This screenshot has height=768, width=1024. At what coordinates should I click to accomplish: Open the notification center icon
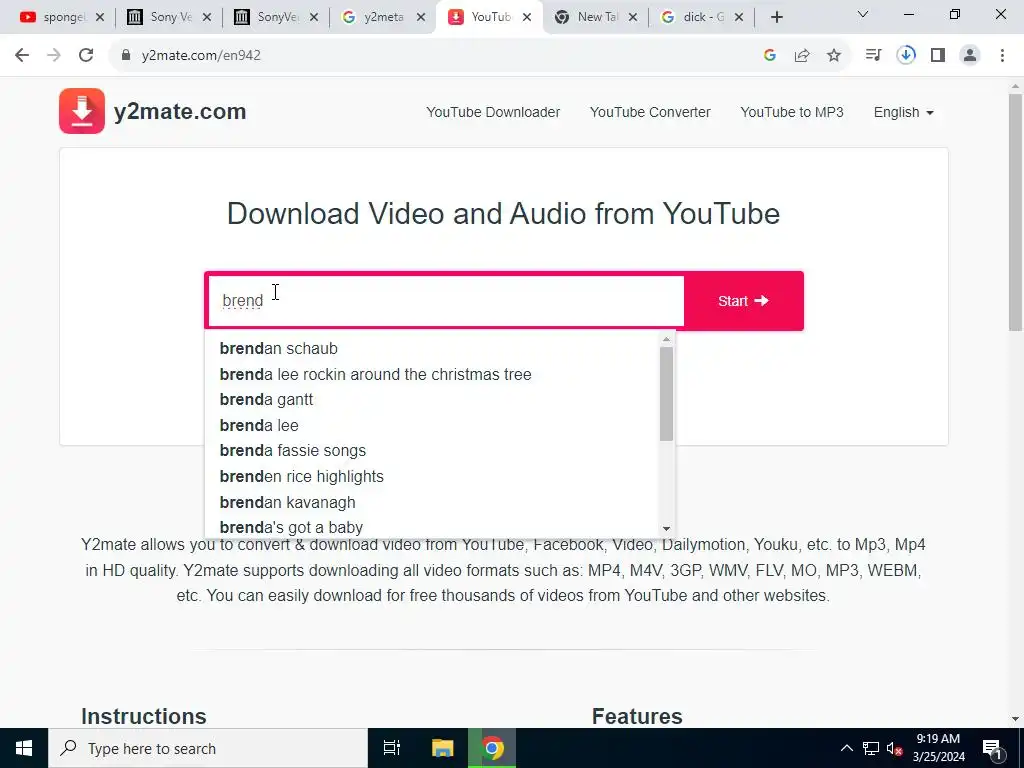pos(992,748)
